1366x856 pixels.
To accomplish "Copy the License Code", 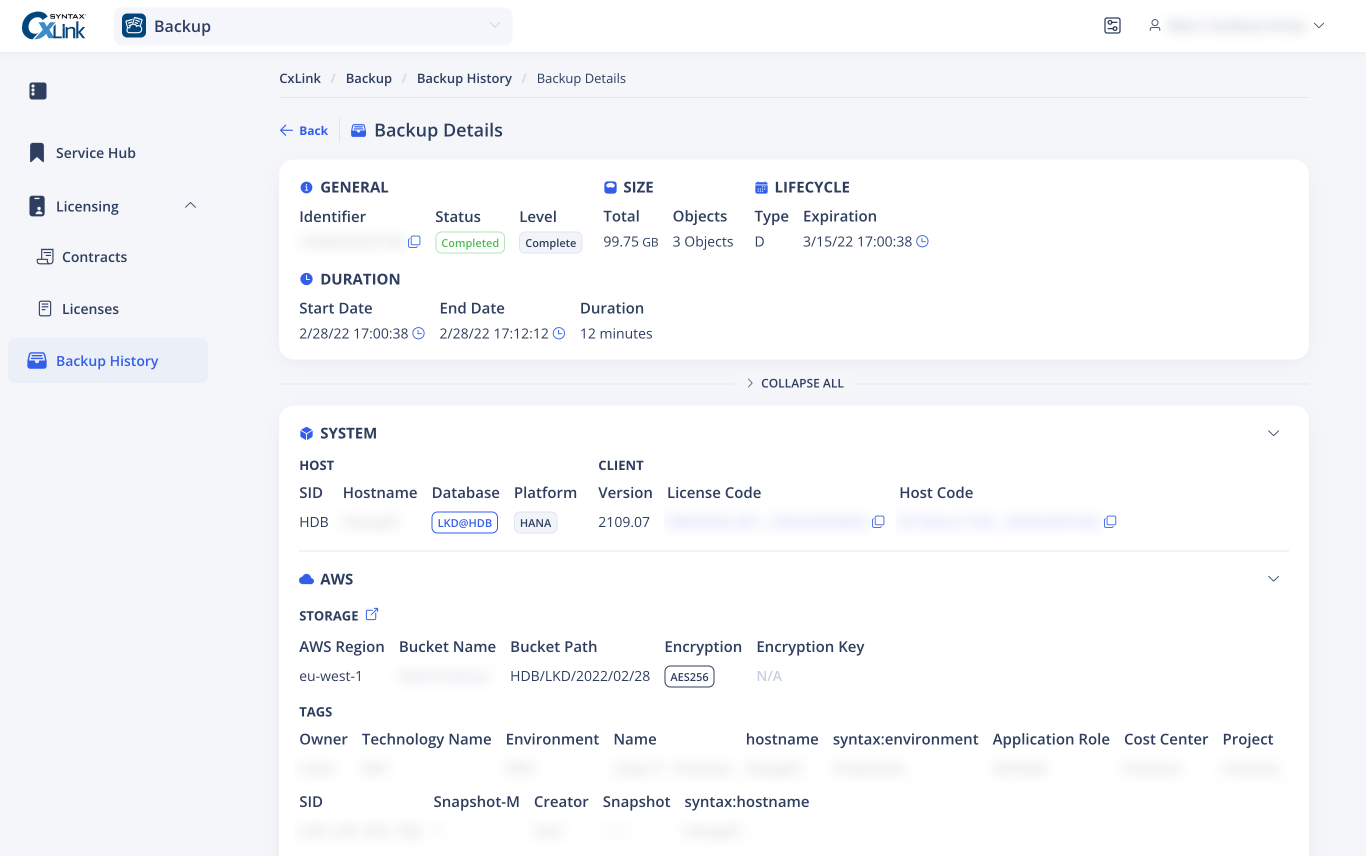I will 878,522.
